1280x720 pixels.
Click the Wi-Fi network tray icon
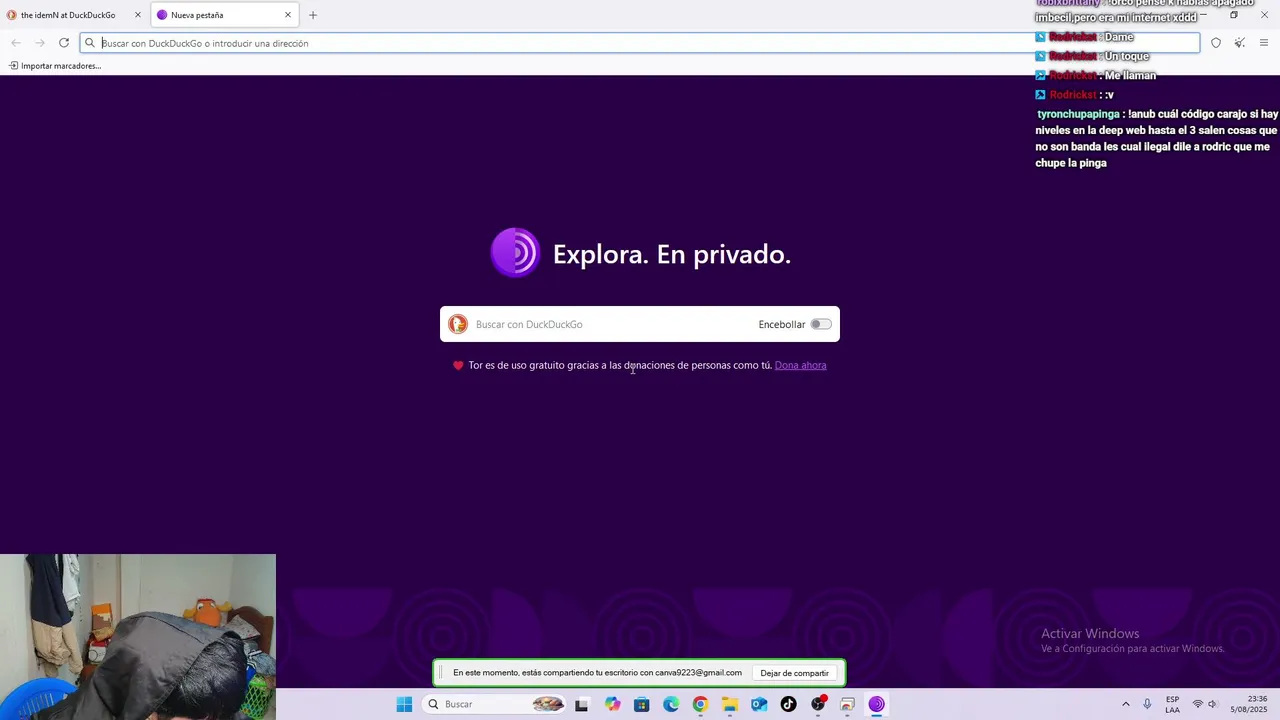[x=1197, y=704]
